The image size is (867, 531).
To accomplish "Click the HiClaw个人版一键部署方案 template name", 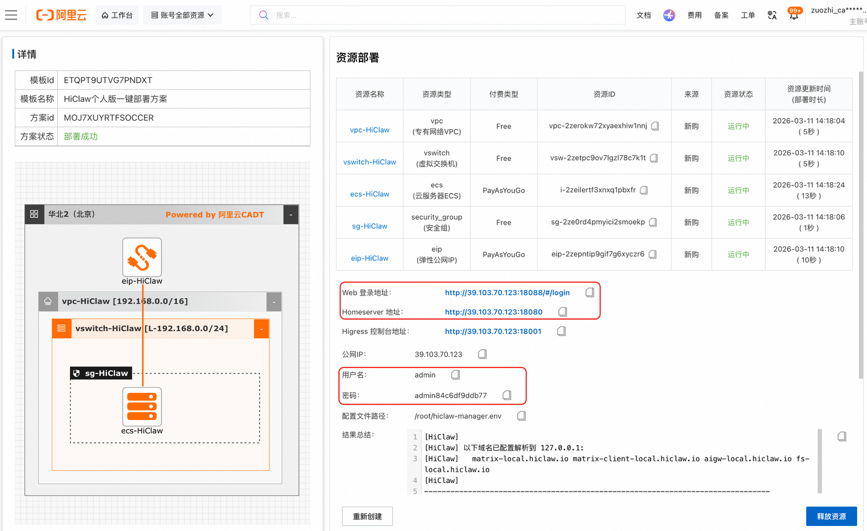I will (x=115, y=99).
